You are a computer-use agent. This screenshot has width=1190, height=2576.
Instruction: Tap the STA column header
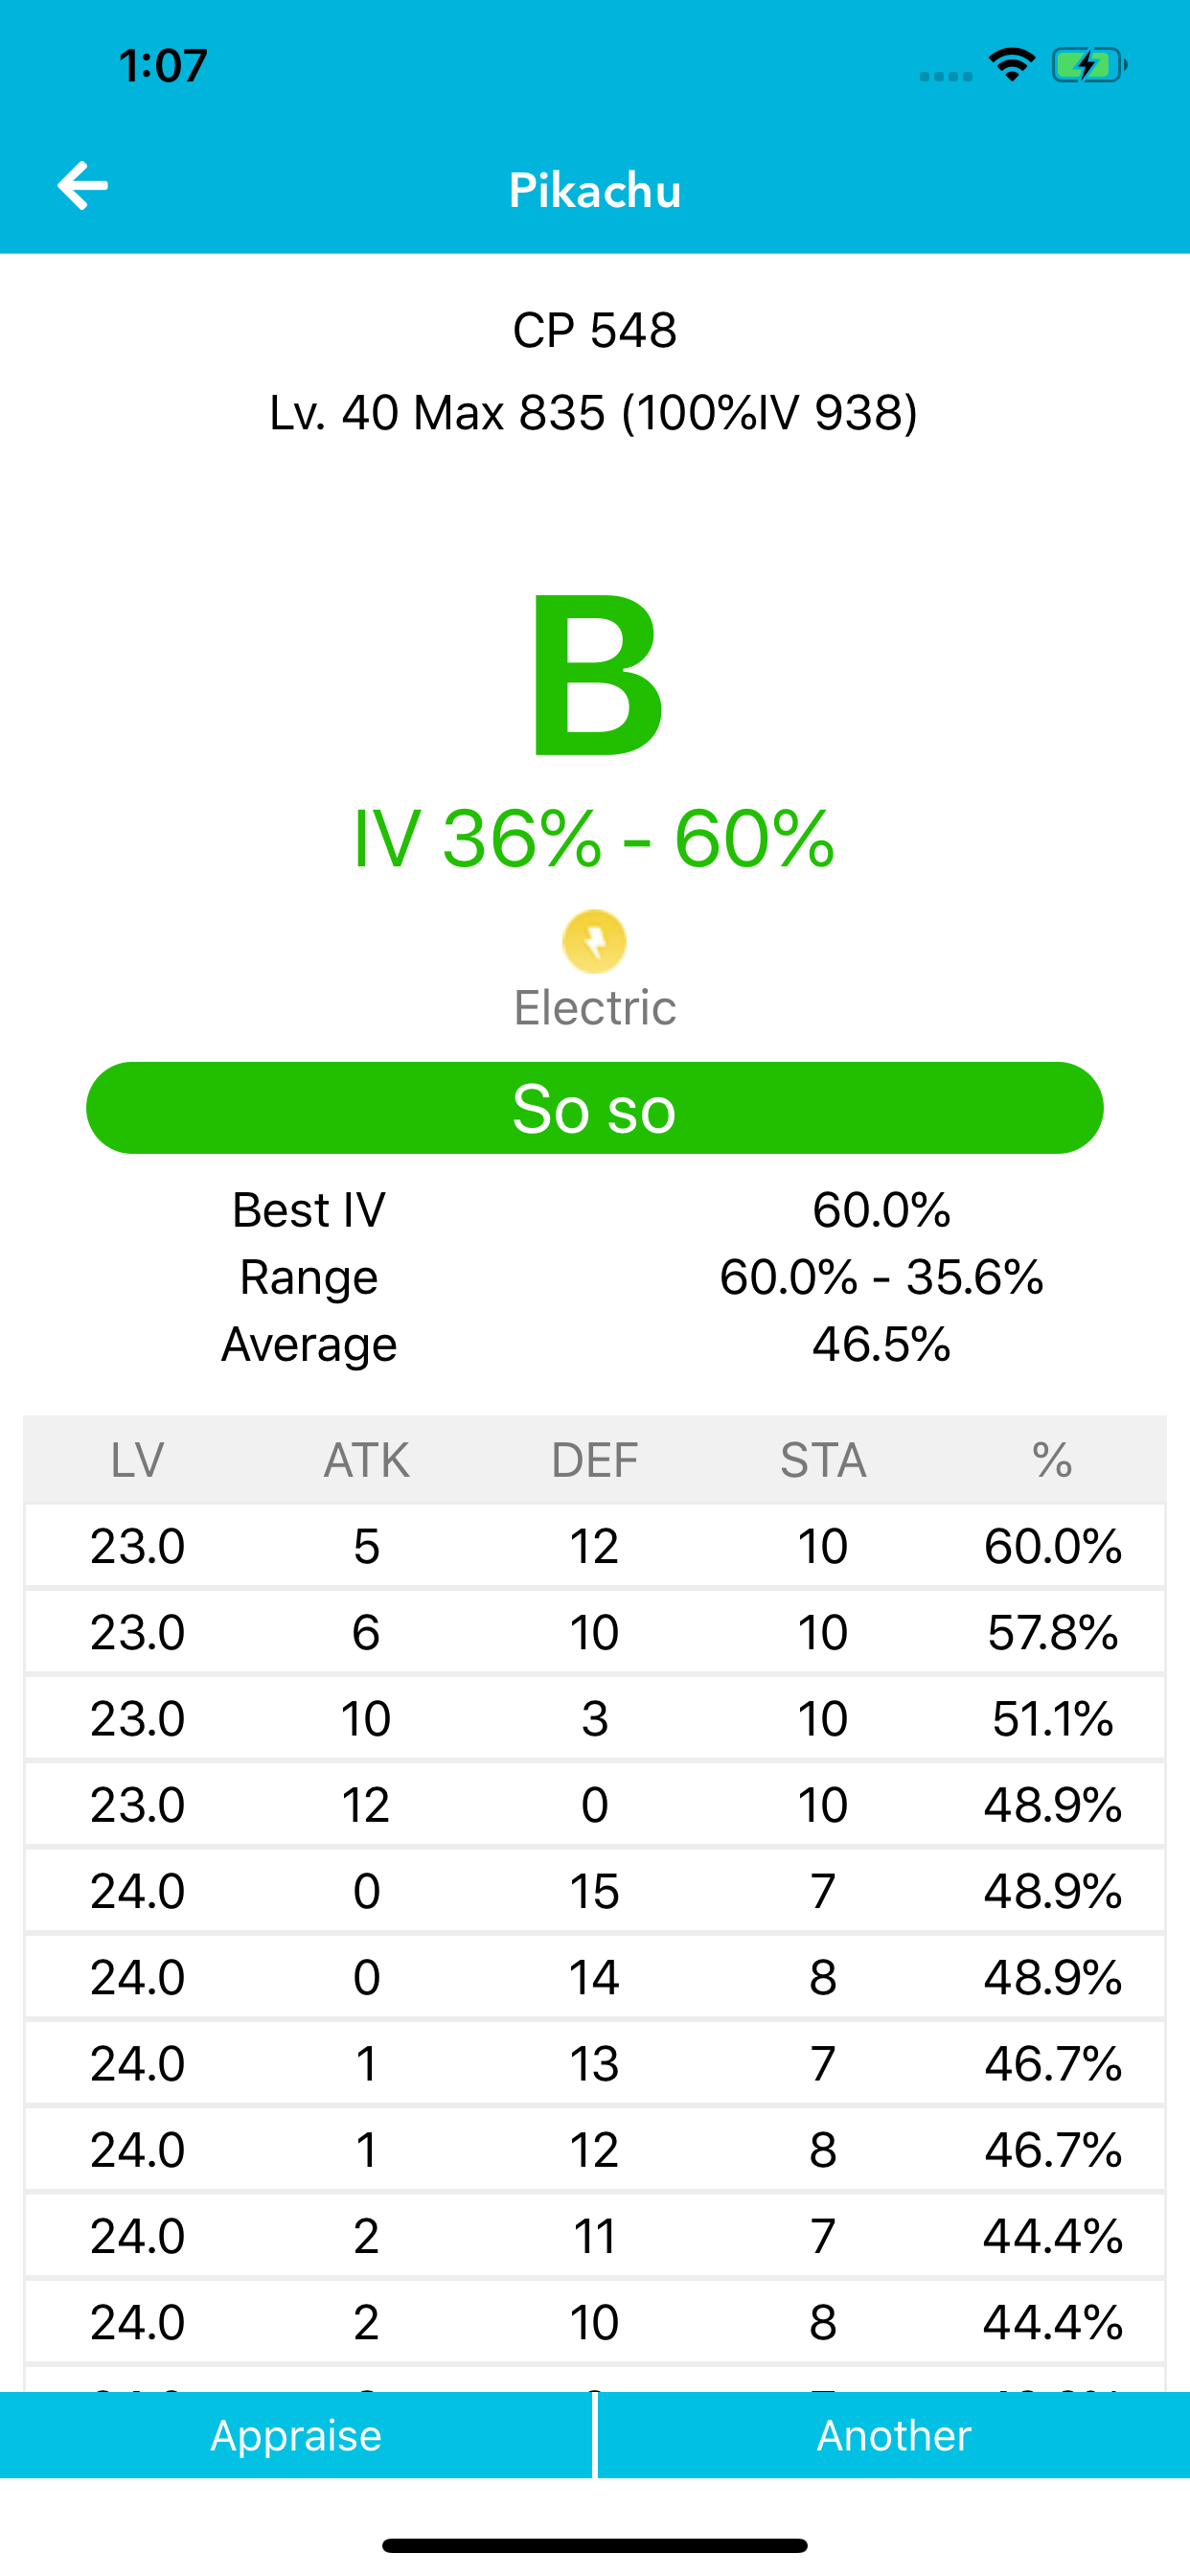coord(822,1460)
